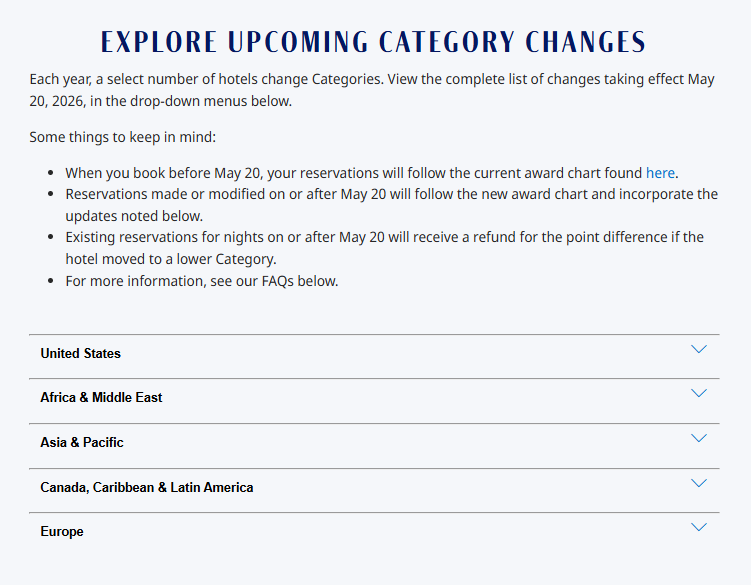Click the Africa & Middle East chevron icon
Image resolution: width=751 pixels, height=585 pixels.
coord(699,393)
